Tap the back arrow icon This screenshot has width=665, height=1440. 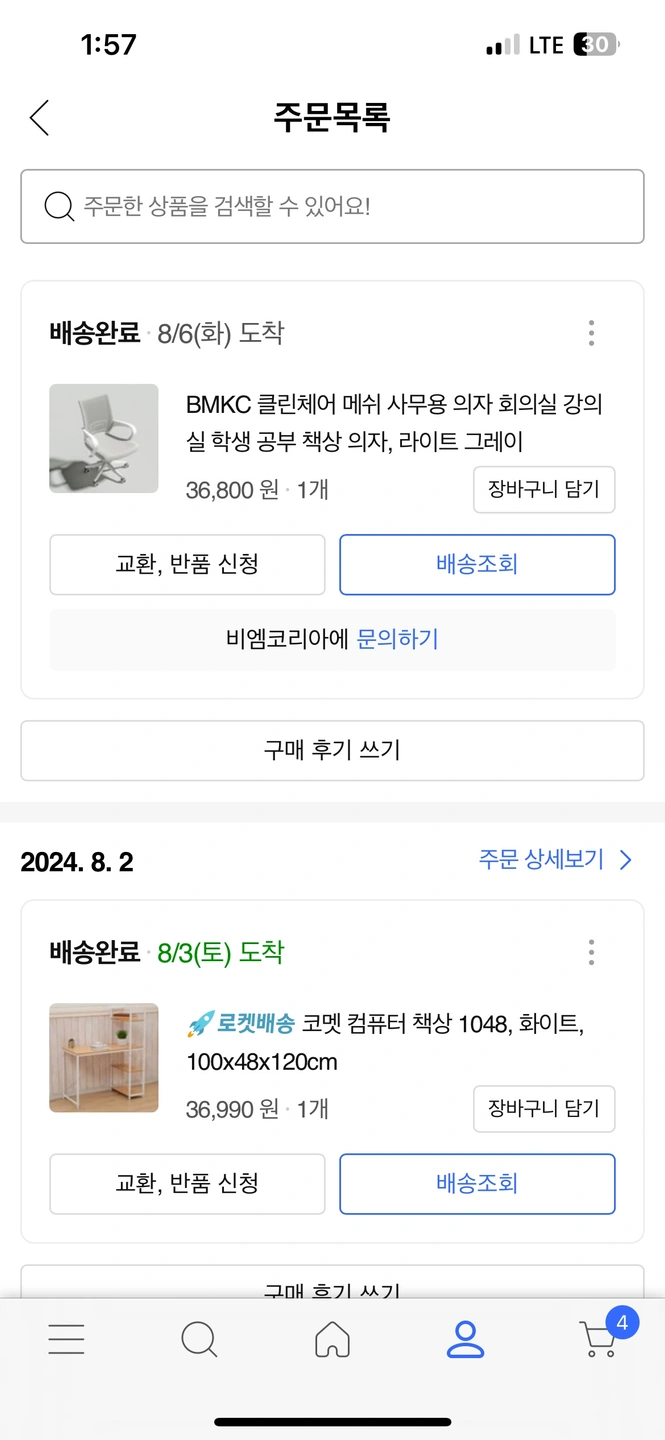click(x=39, y=118)
